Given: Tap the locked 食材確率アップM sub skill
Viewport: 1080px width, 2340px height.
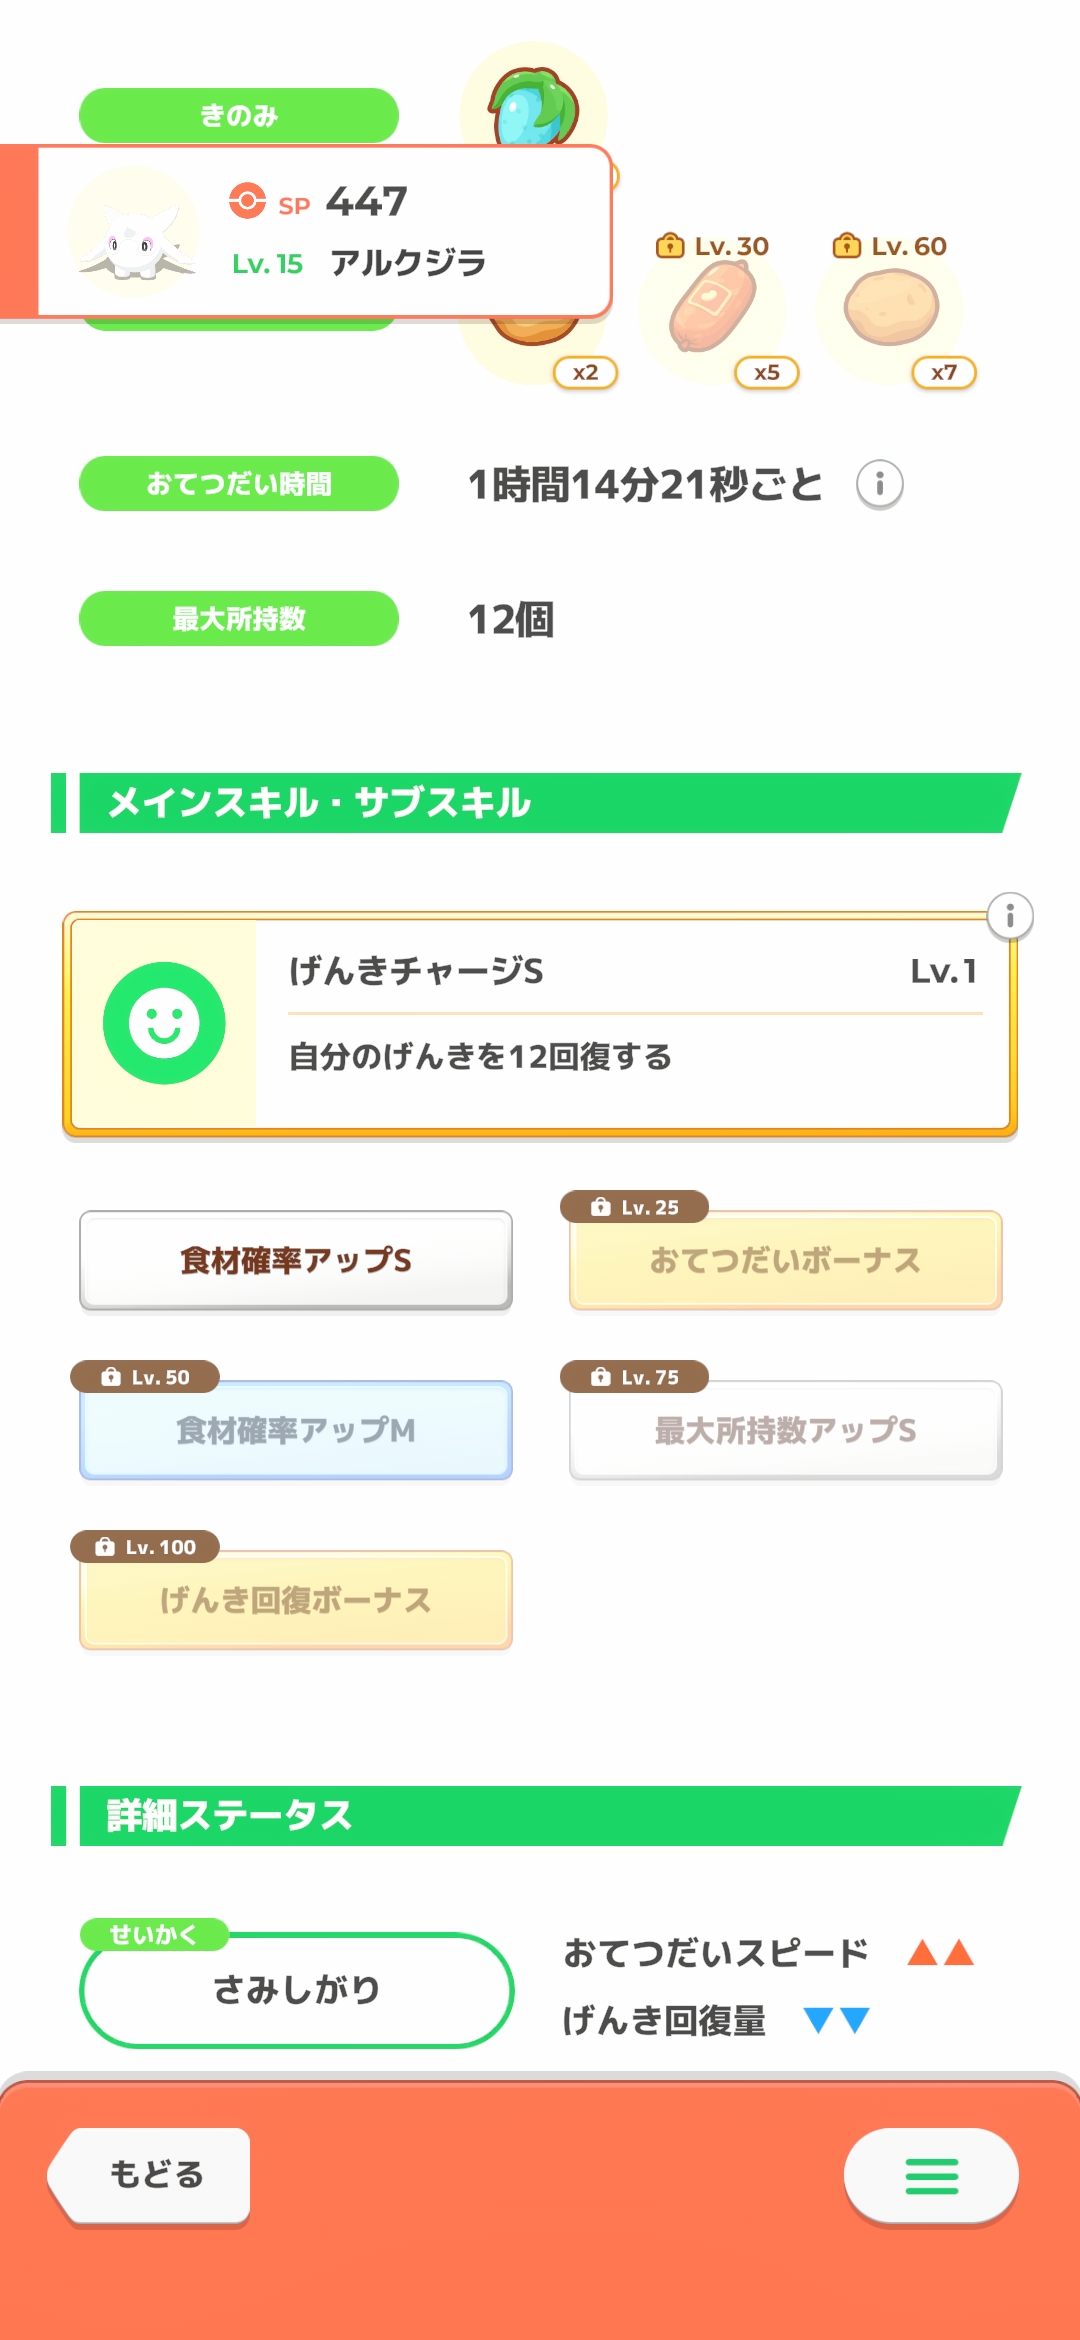Looking at the screenshot, I should pyautogui.click(x=296, y=1430).
